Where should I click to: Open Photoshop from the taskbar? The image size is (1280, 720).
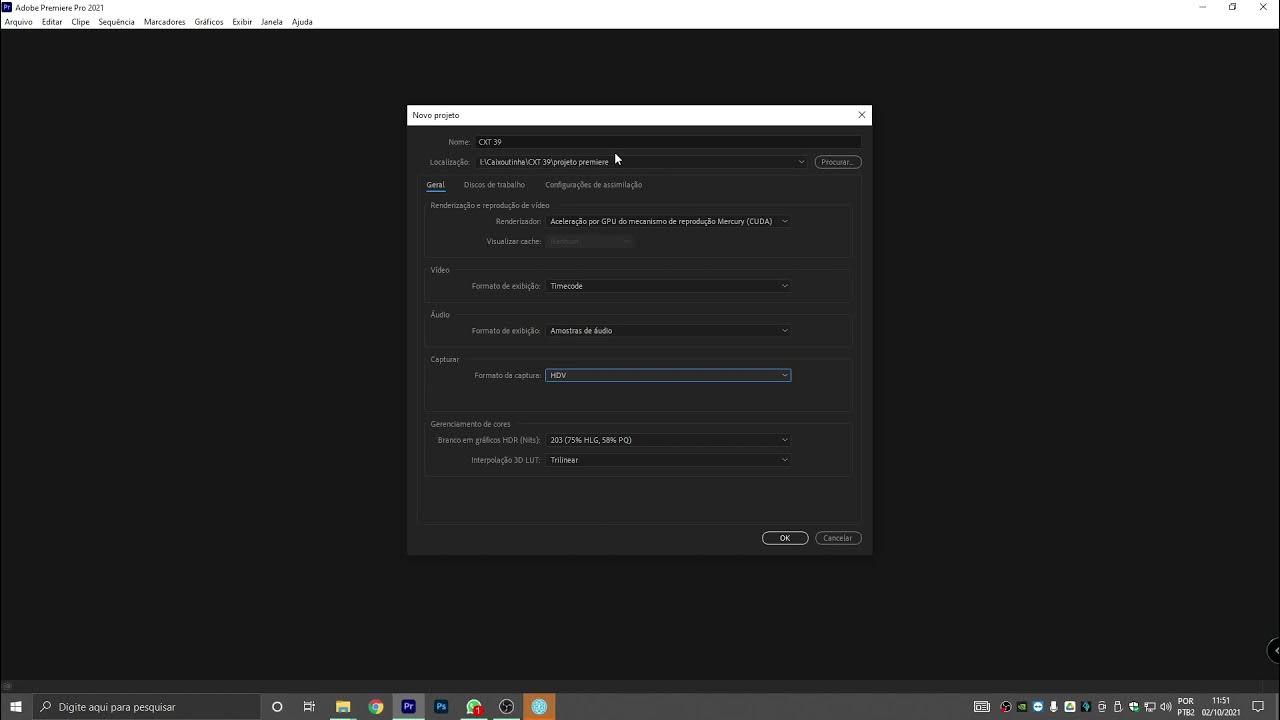pos(441,707)
